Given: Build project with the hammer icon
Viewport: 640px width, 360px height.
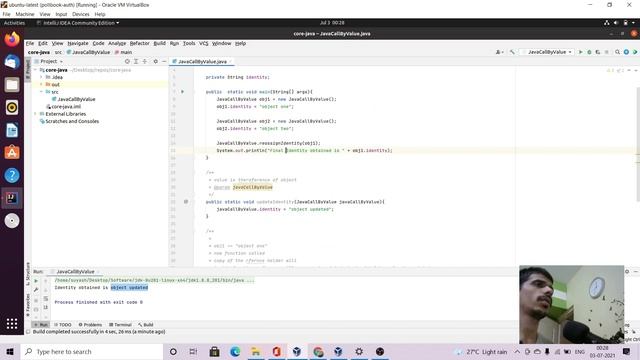Looking at the screenshot, I should (512, 52).
